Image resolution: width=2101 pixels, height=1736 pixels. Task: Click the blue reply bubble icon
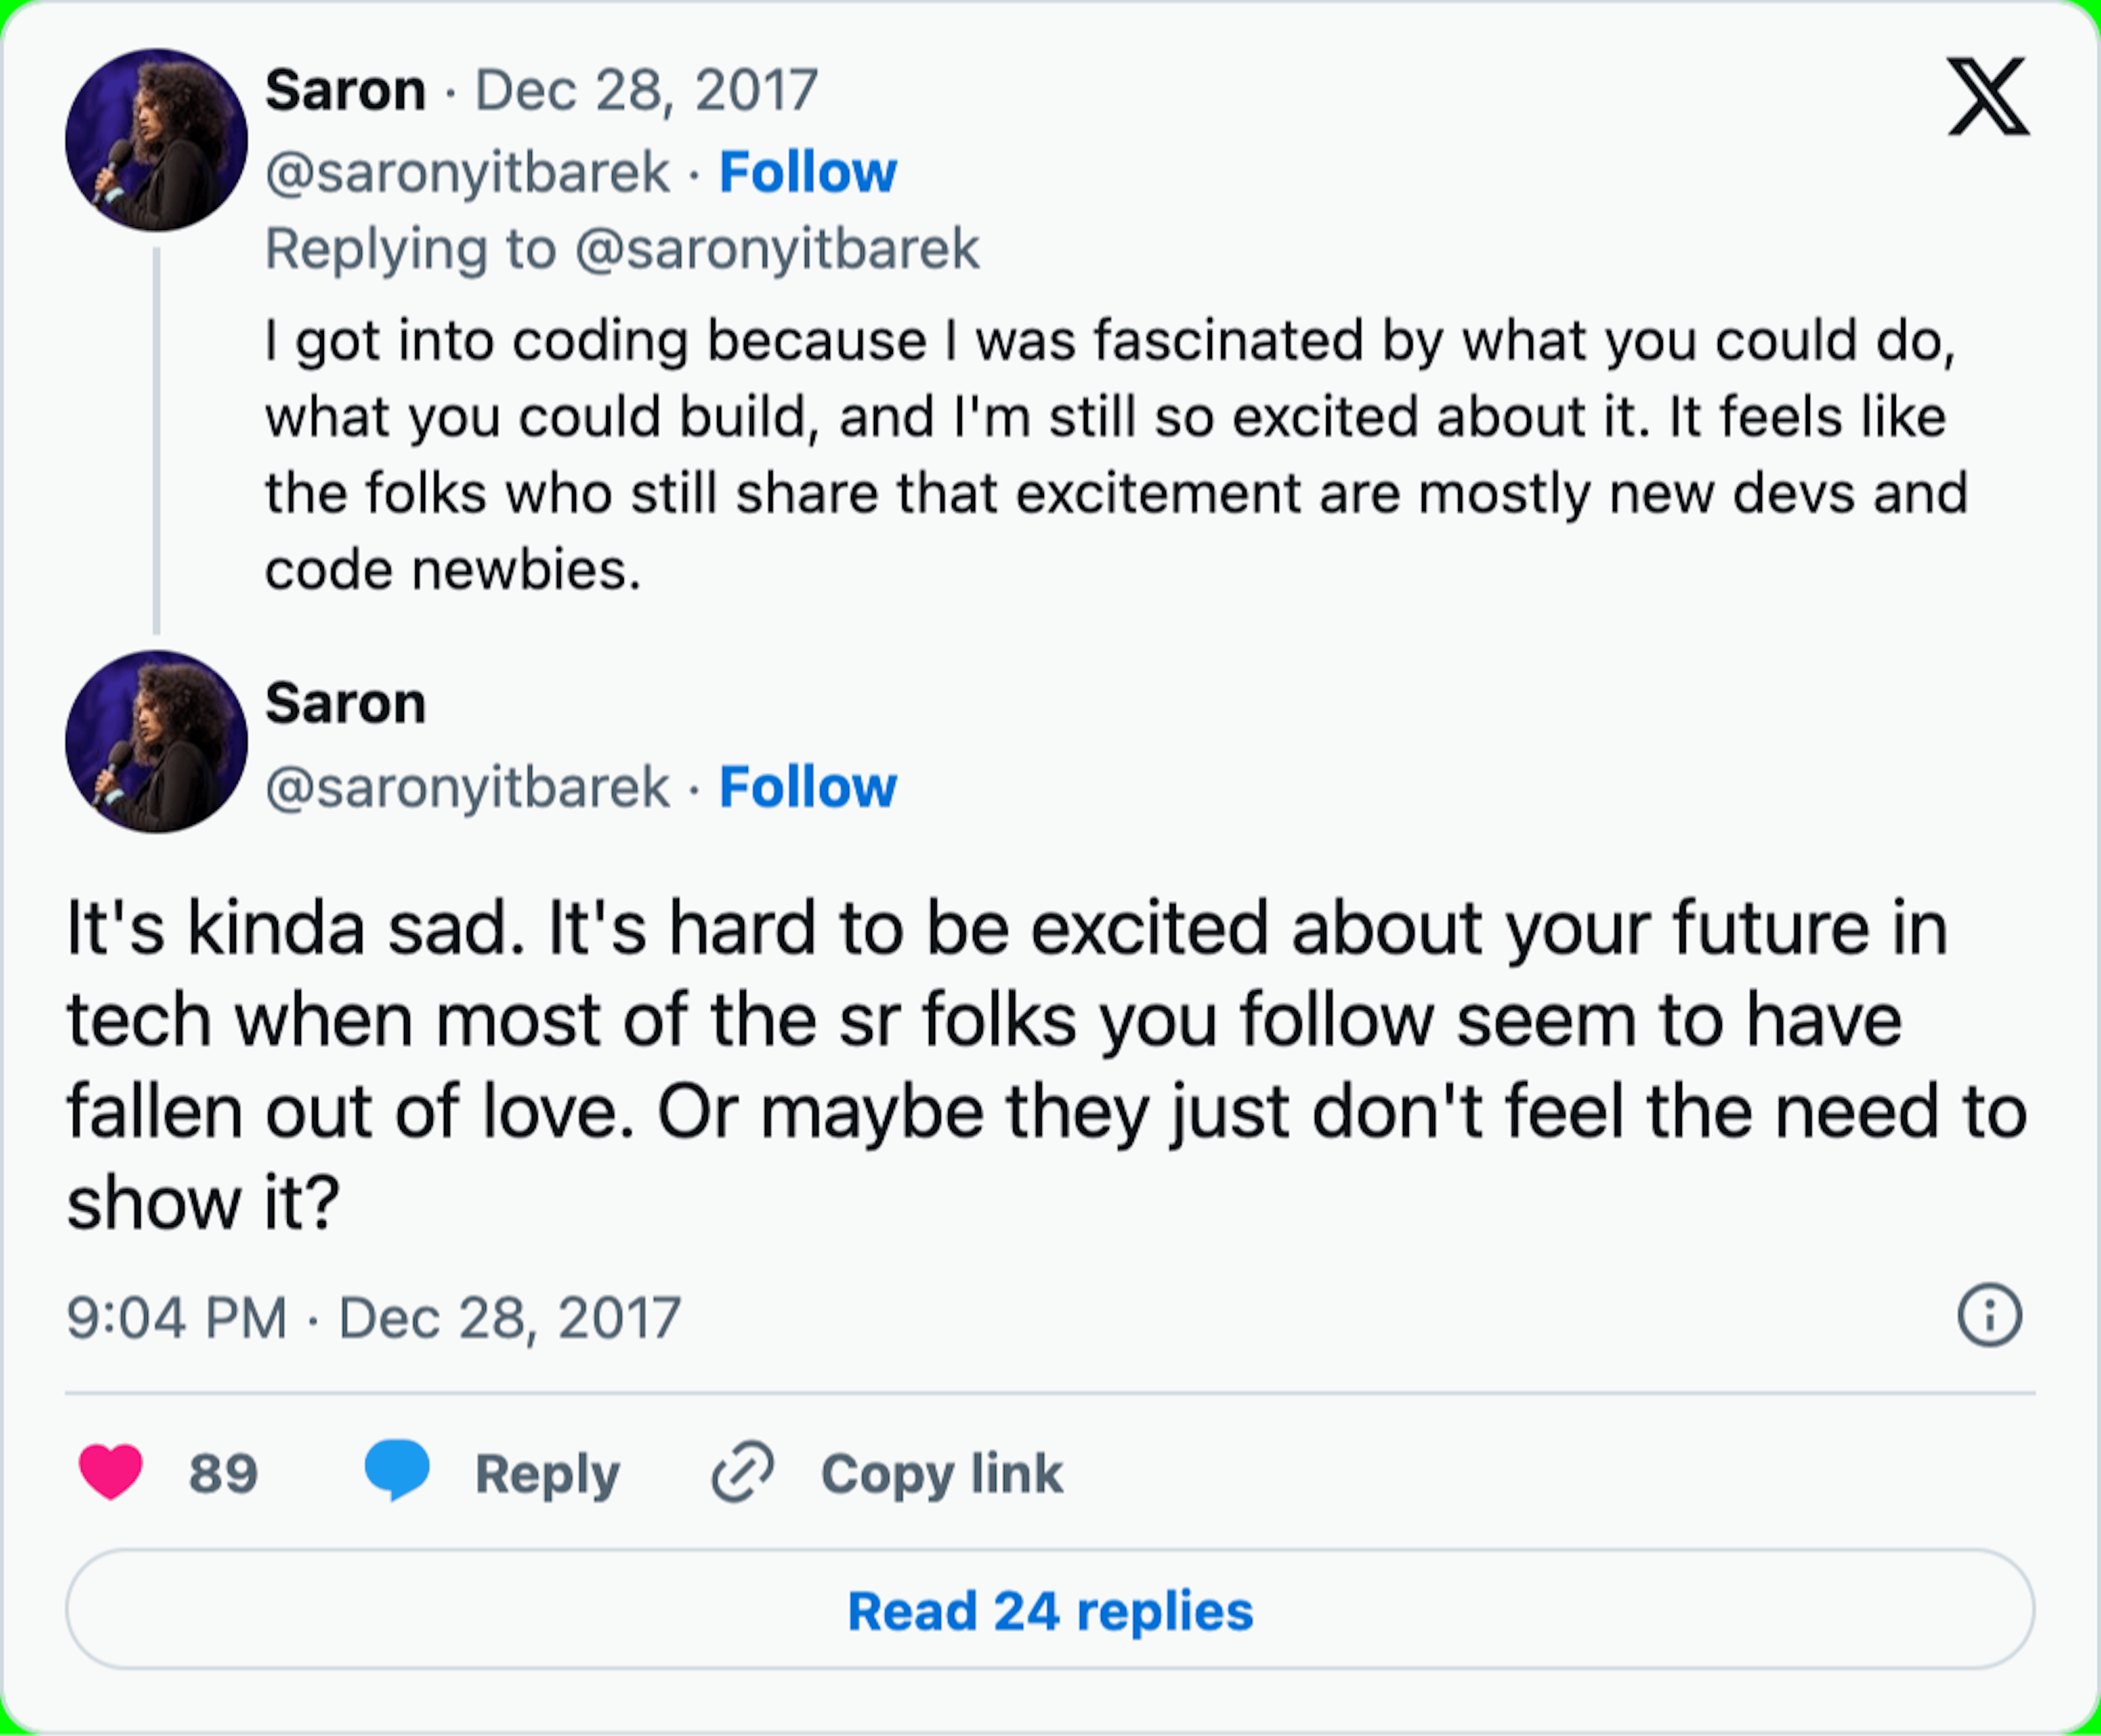tap(397, 1470)
